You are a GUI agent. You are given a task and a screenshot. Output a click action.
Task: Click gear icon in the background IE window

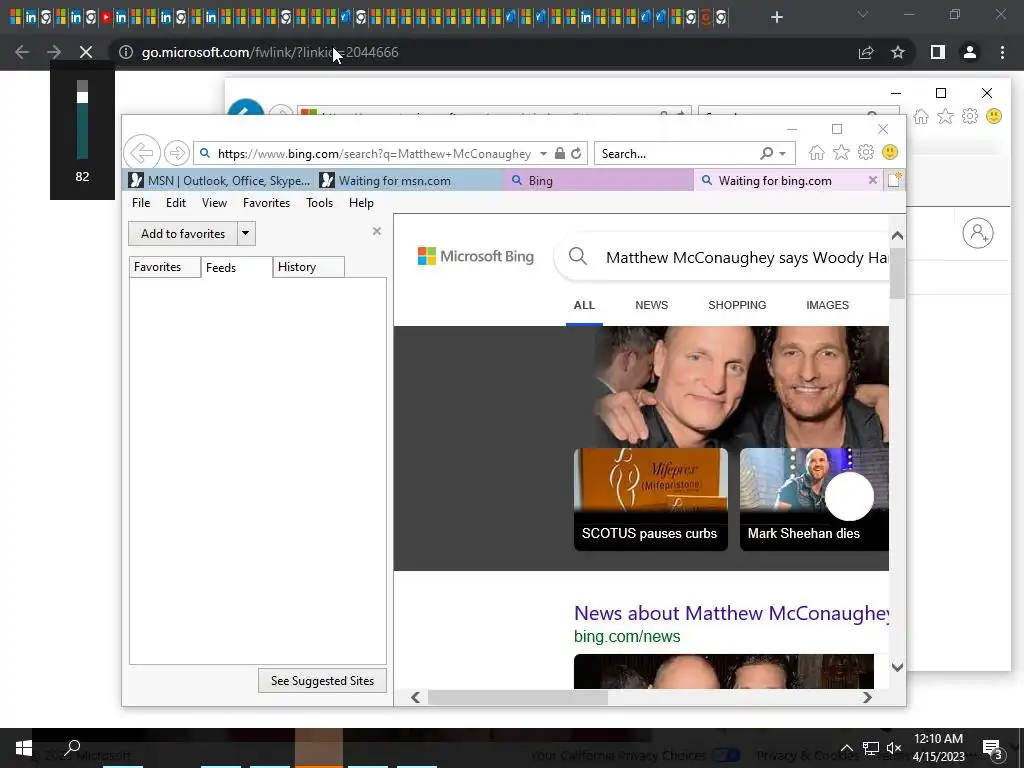coord(970,117)
